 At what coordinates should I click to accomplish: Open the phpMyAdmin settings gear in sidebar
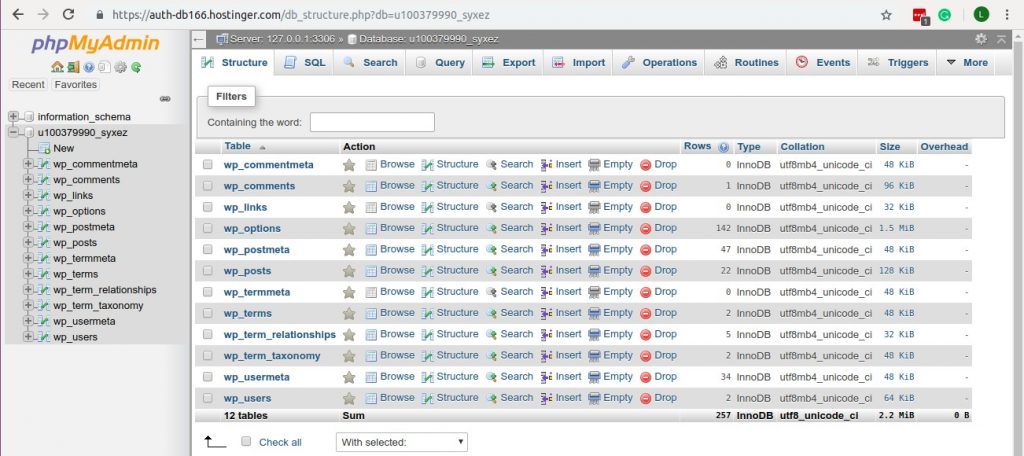point(120,67)
